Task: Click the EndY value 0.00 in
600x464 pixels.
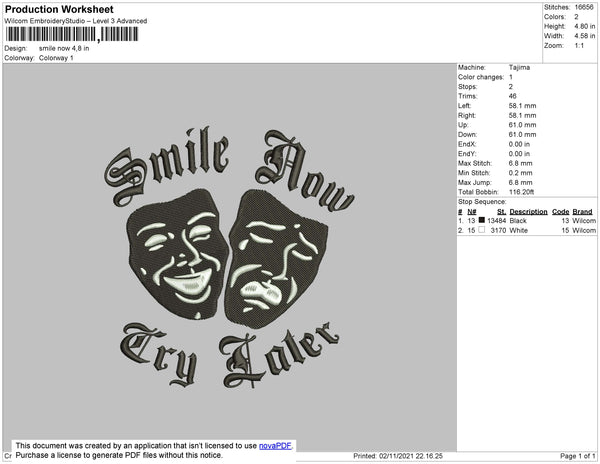Action: [519, 153]
